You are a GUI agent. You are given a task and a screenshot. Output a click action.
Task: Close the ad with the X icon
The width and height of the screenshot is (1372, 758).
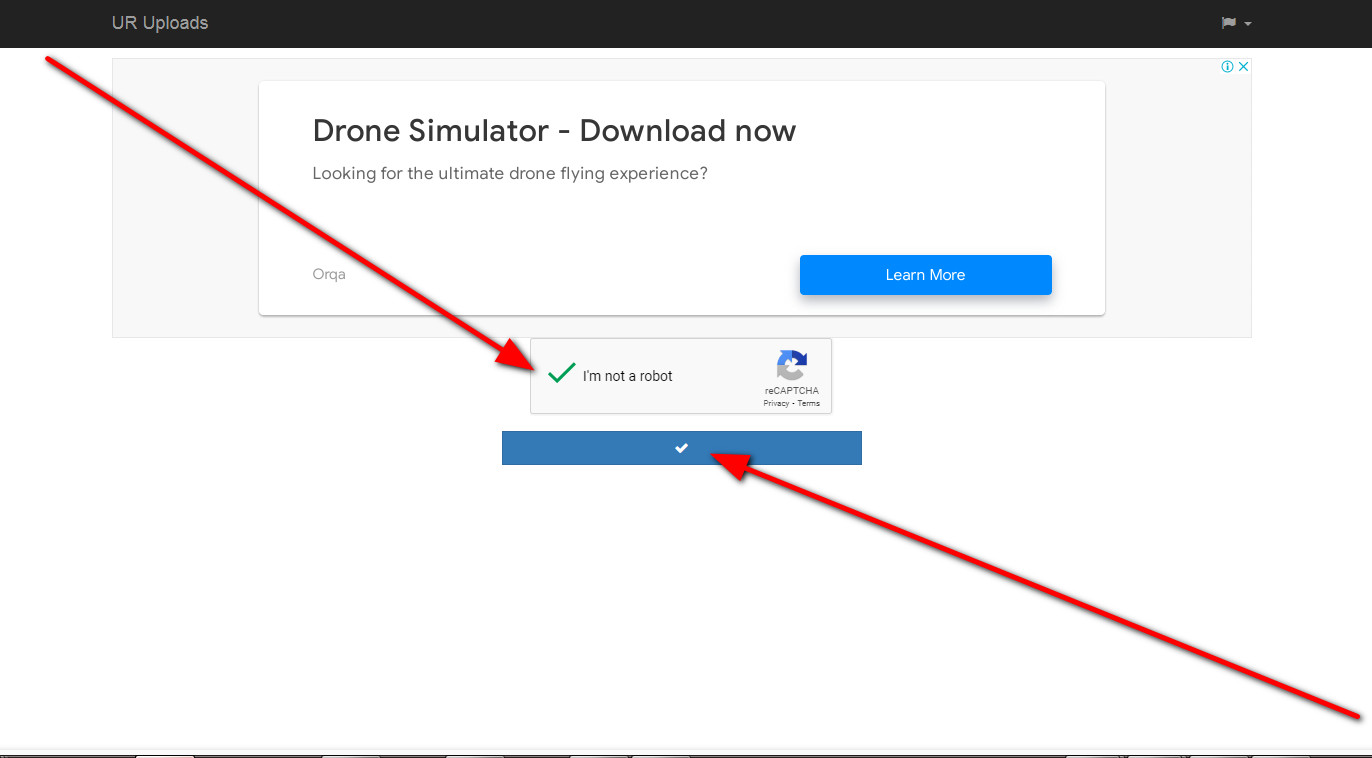tap(1244, 67)
